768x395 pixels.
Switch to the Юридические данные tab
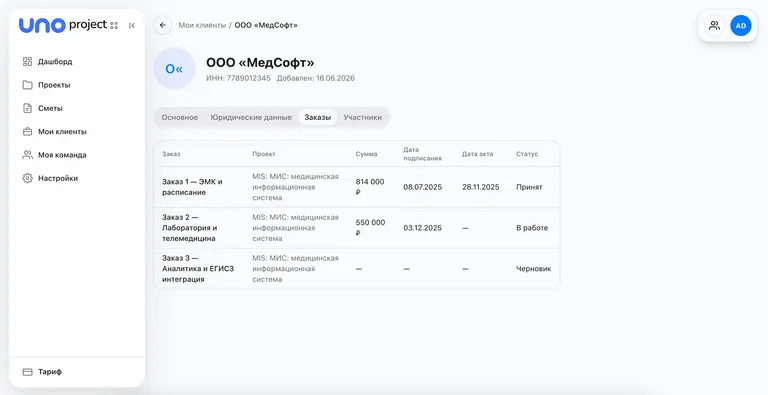point(251,118)
